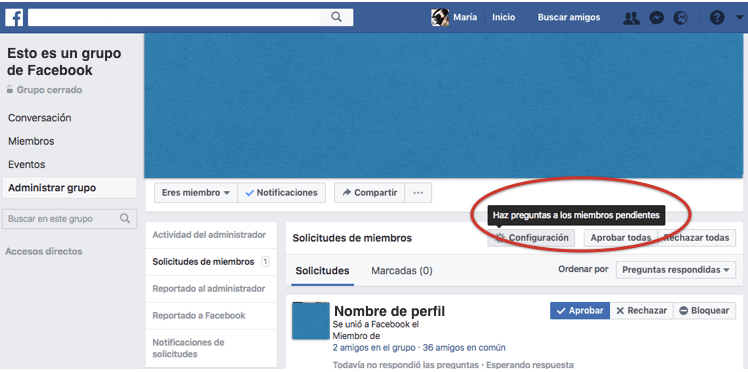Open Buscar amigos
This screenshot has width=748, height=372.
(569, 18)
